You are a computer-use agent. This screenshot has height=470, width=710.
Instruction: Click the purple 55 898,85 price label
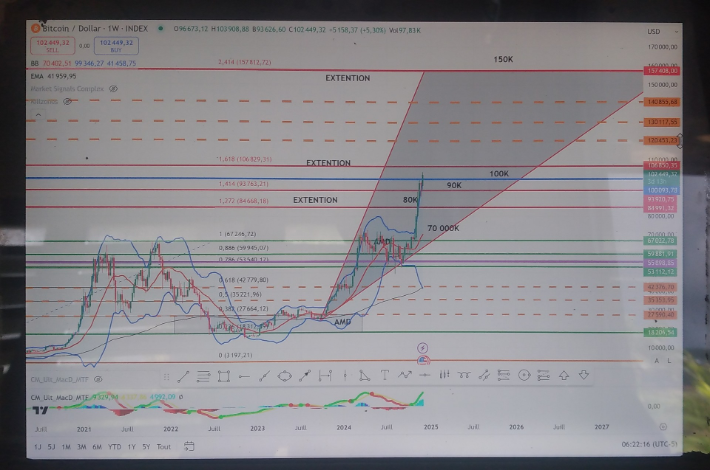[661, 263]
